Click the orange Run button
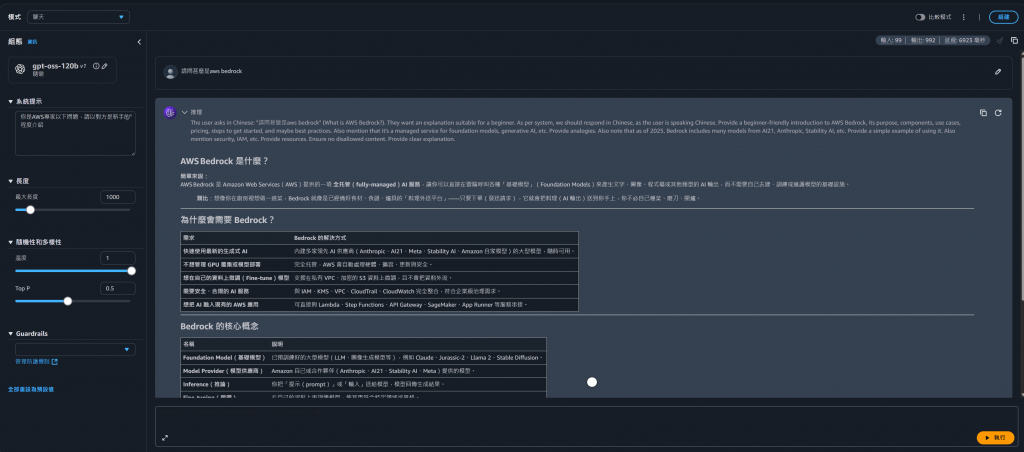Screen dimensions: 1024x452 (x=995, y=437)
